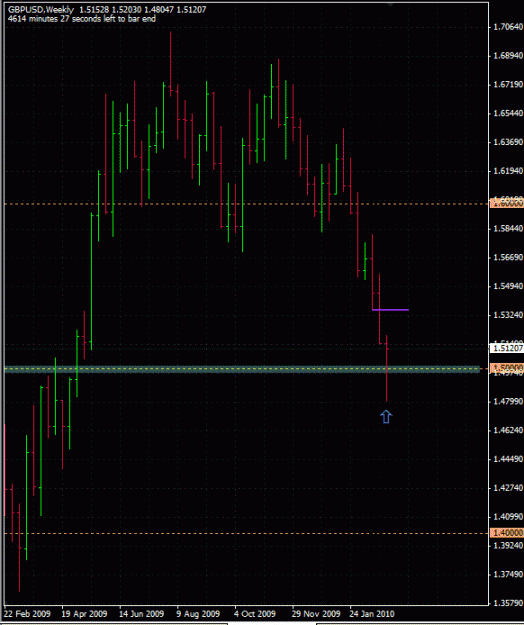The image size is (524, 625).
Task: Click the 19 Apr 2009 date label
Action: [x=85, y=614]
